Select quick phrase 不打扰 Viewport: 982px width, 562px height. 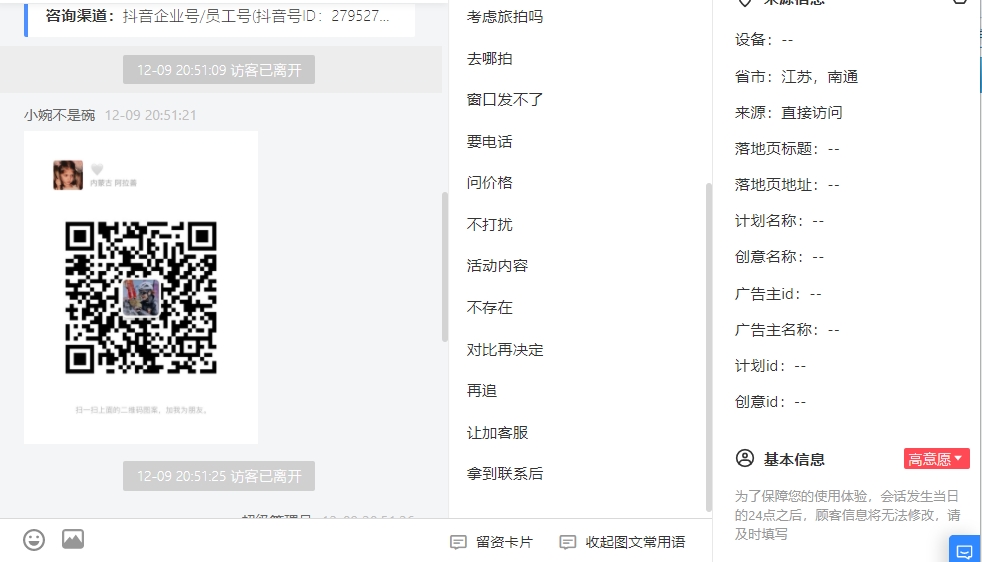tap(489, 224)
